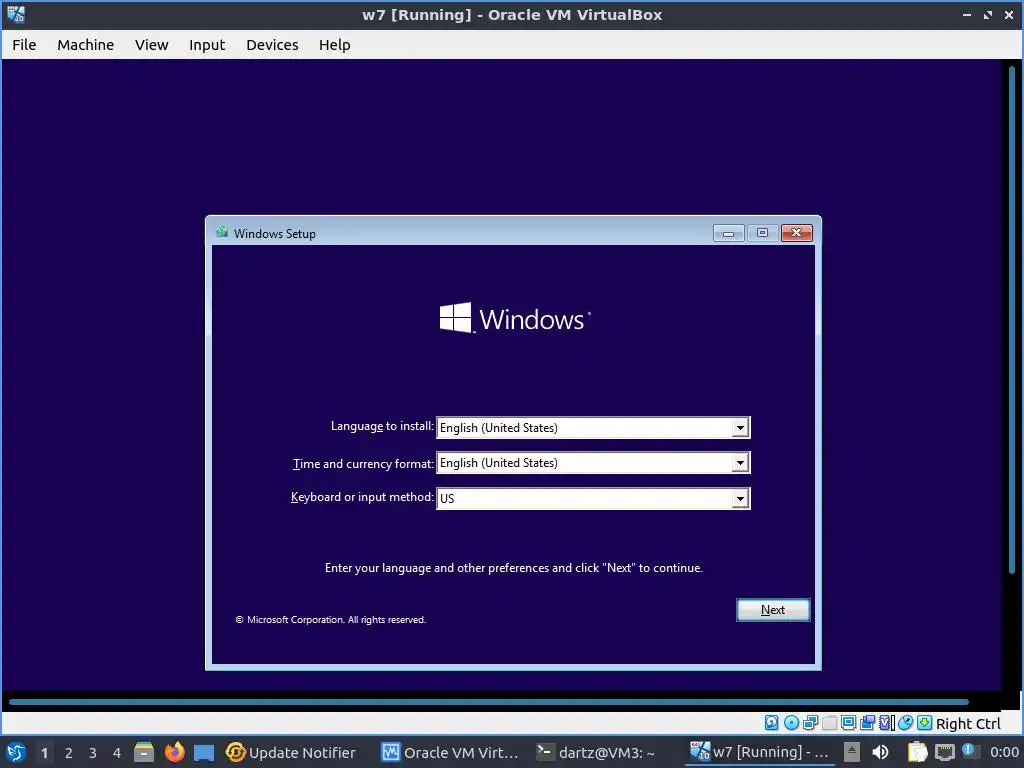Click the Right Ctrl host key label

click(x=968, y=724)
